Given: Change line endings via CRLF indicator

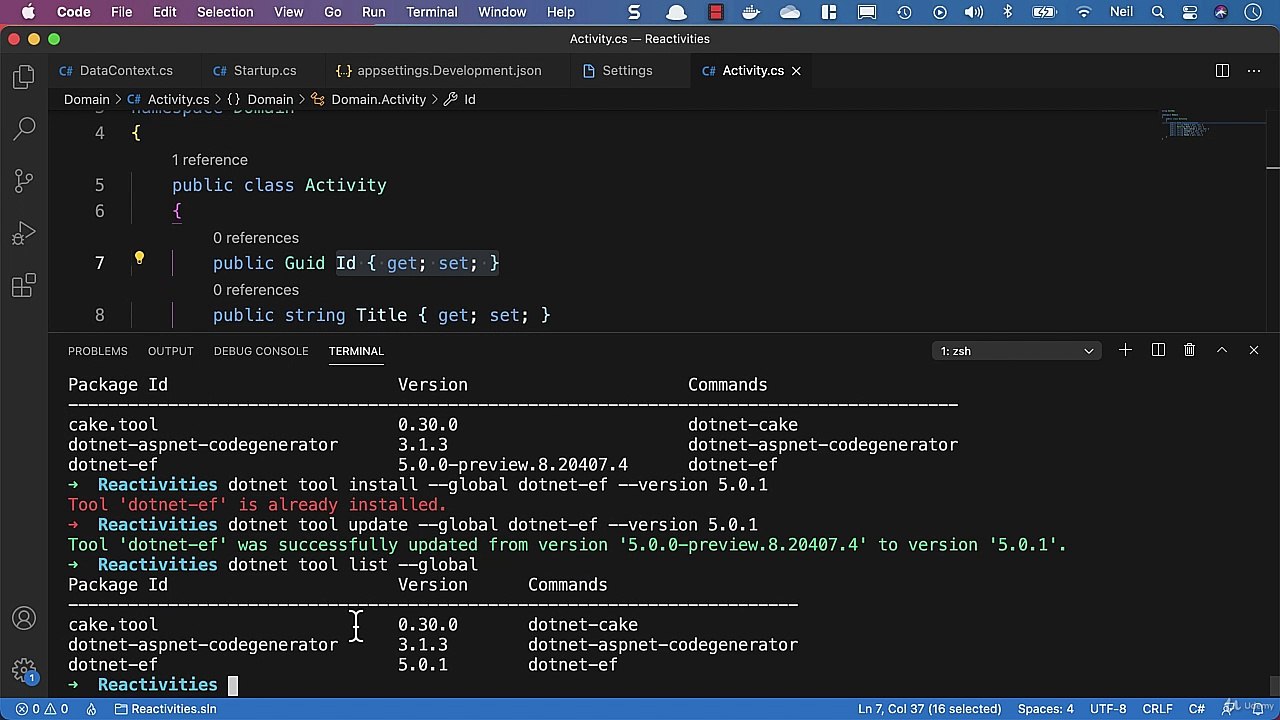Looking at the screenshot, I should tap(1158, 709).
